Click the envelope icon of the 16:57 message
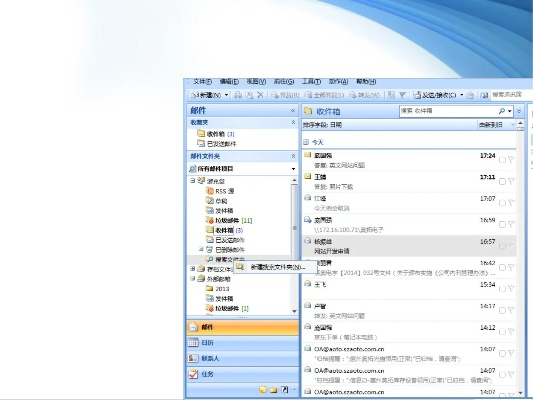Screen dimensions: 533x400 (x=308, y=241)
